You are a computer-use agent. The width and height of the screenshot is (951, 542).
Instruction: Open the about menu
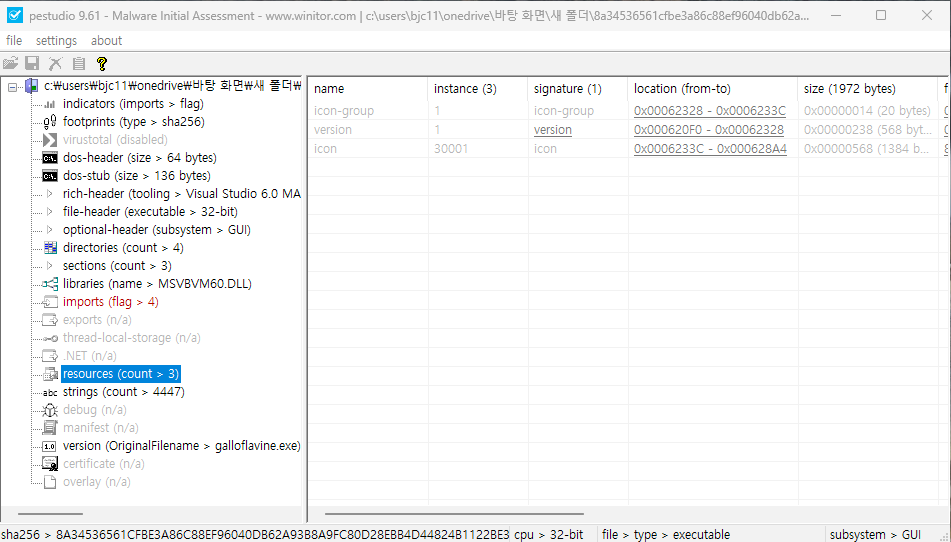point(106,41)
